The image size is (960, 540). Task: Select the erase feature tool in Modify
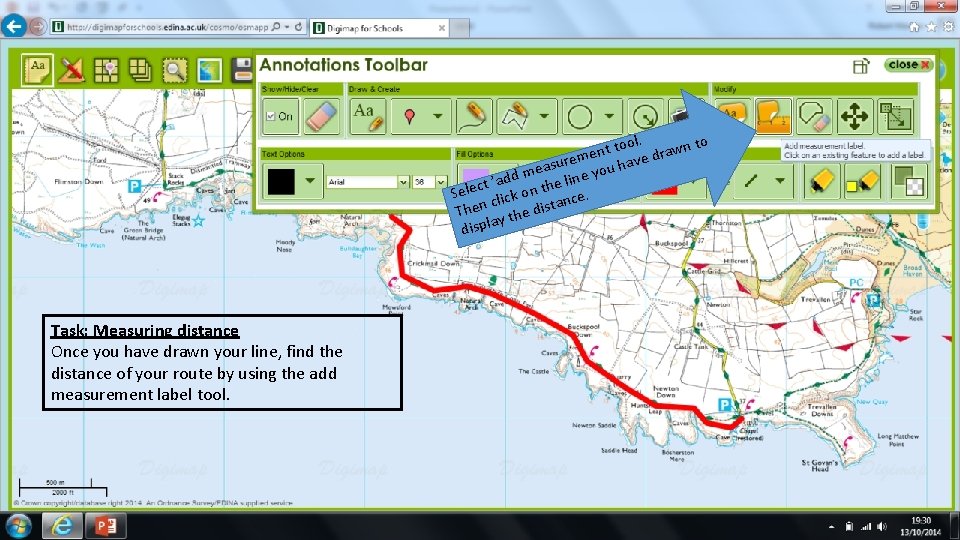pos(814,116)
